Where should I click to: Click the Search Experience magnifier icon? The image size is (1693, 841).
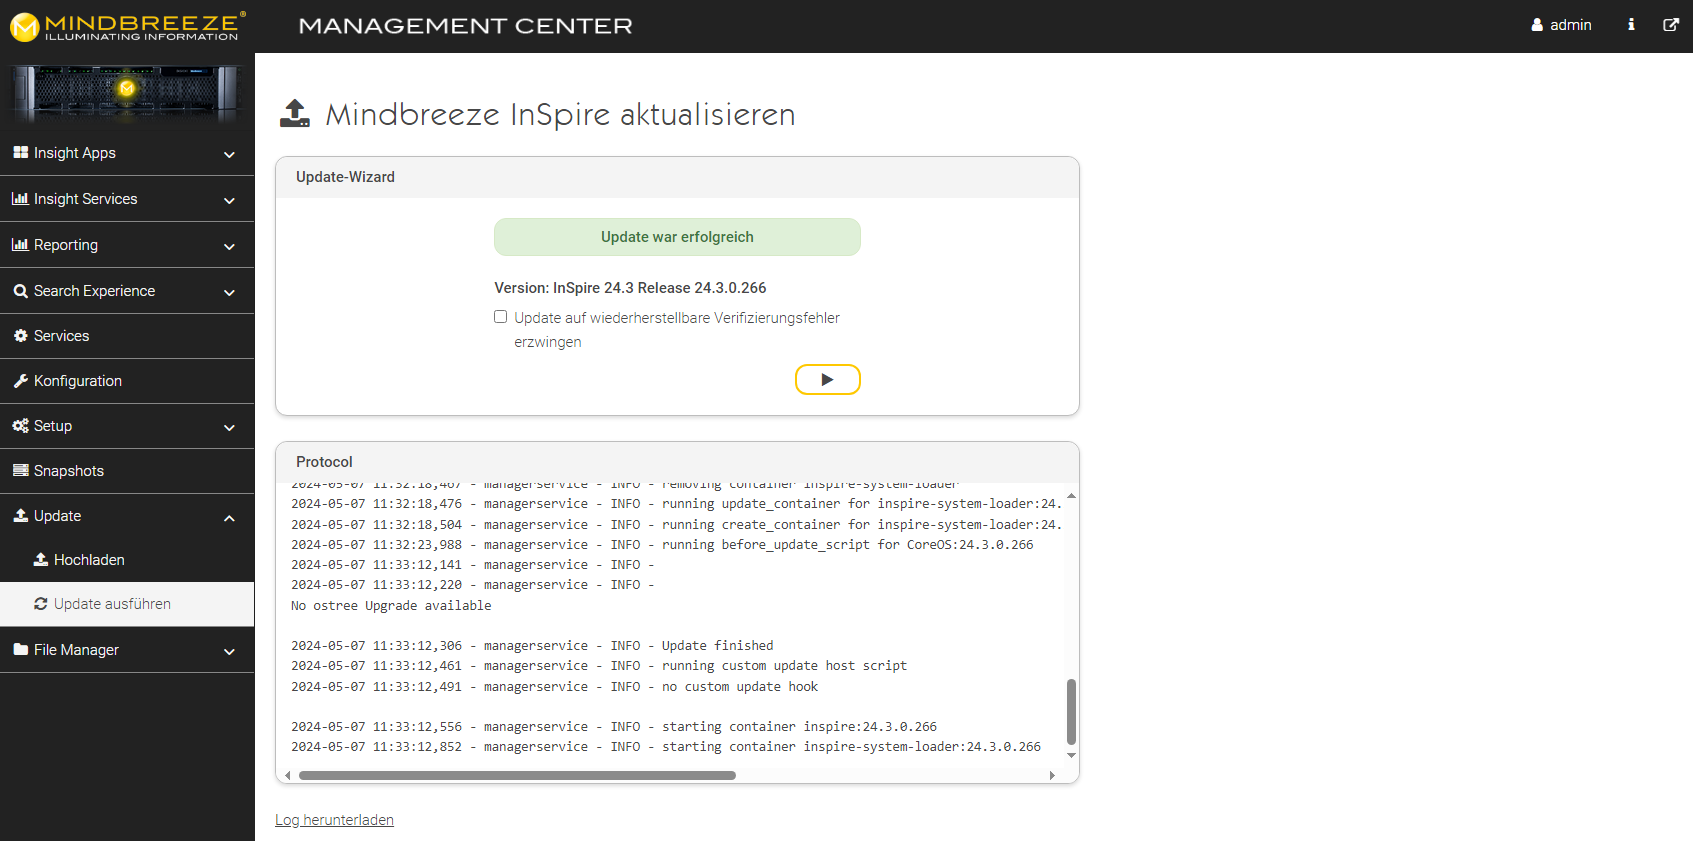click(x=20, y=291)
